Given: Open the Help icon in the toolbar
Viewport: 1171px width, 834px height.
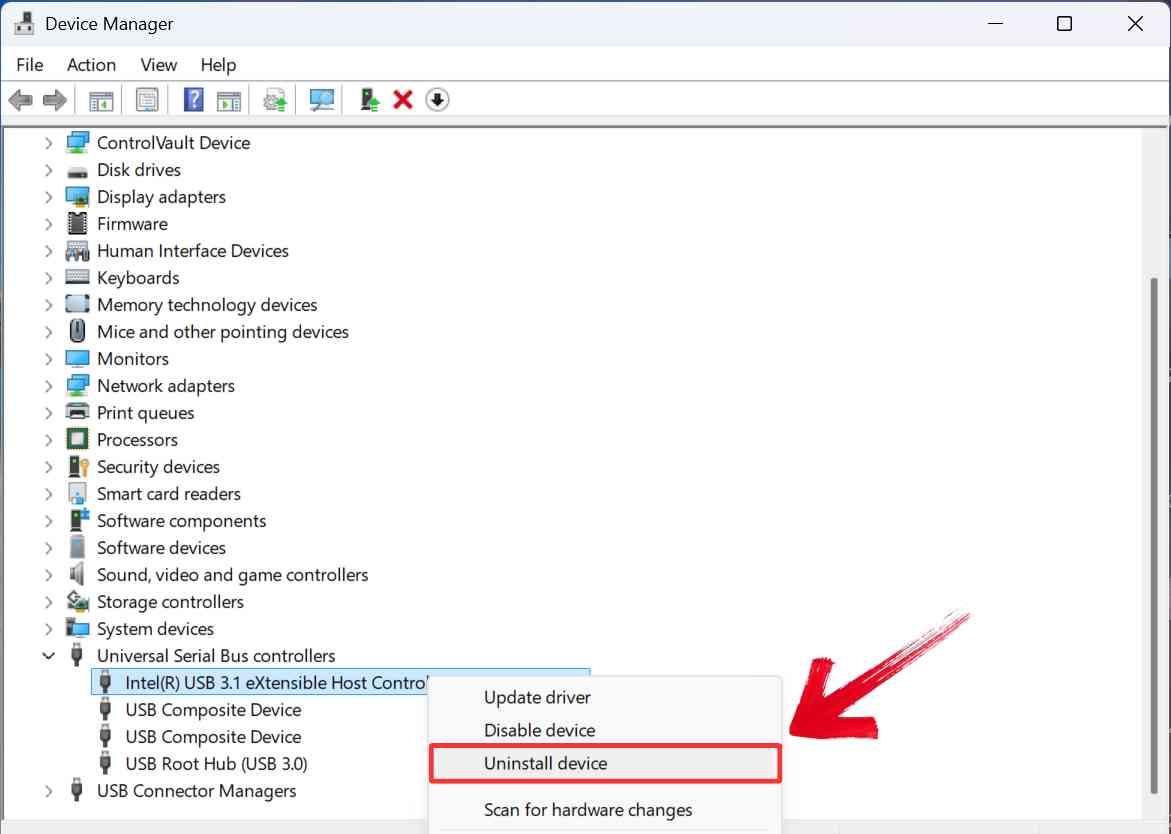Looking at the screenshot, I should [x=192, y=99].
